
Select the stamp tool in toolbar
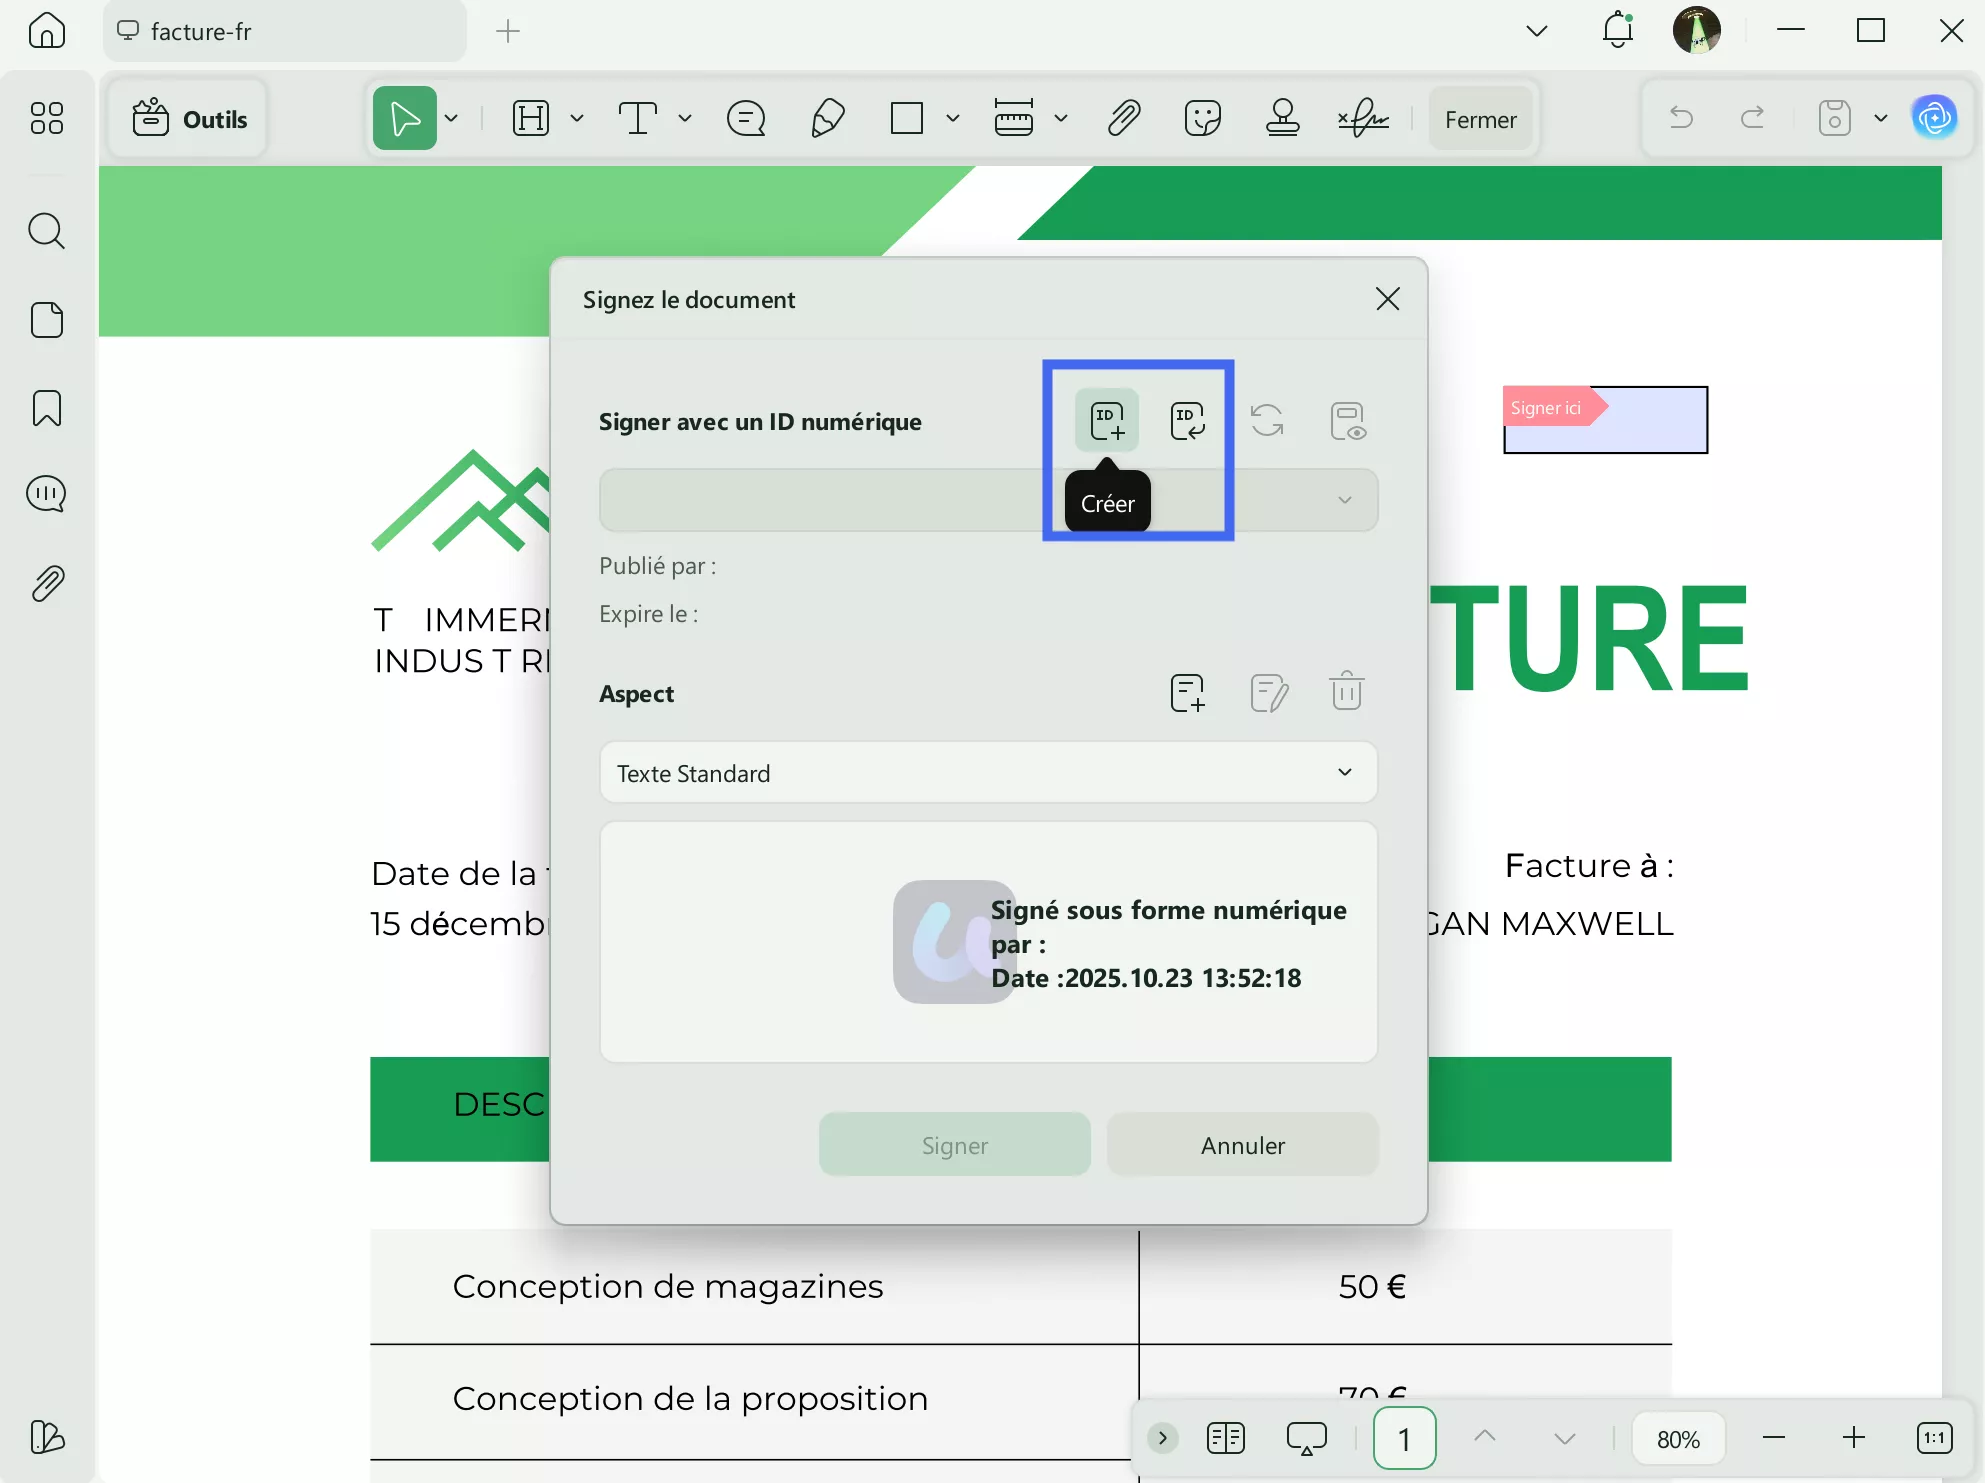pyautogui.click(x=1282, y=118)
